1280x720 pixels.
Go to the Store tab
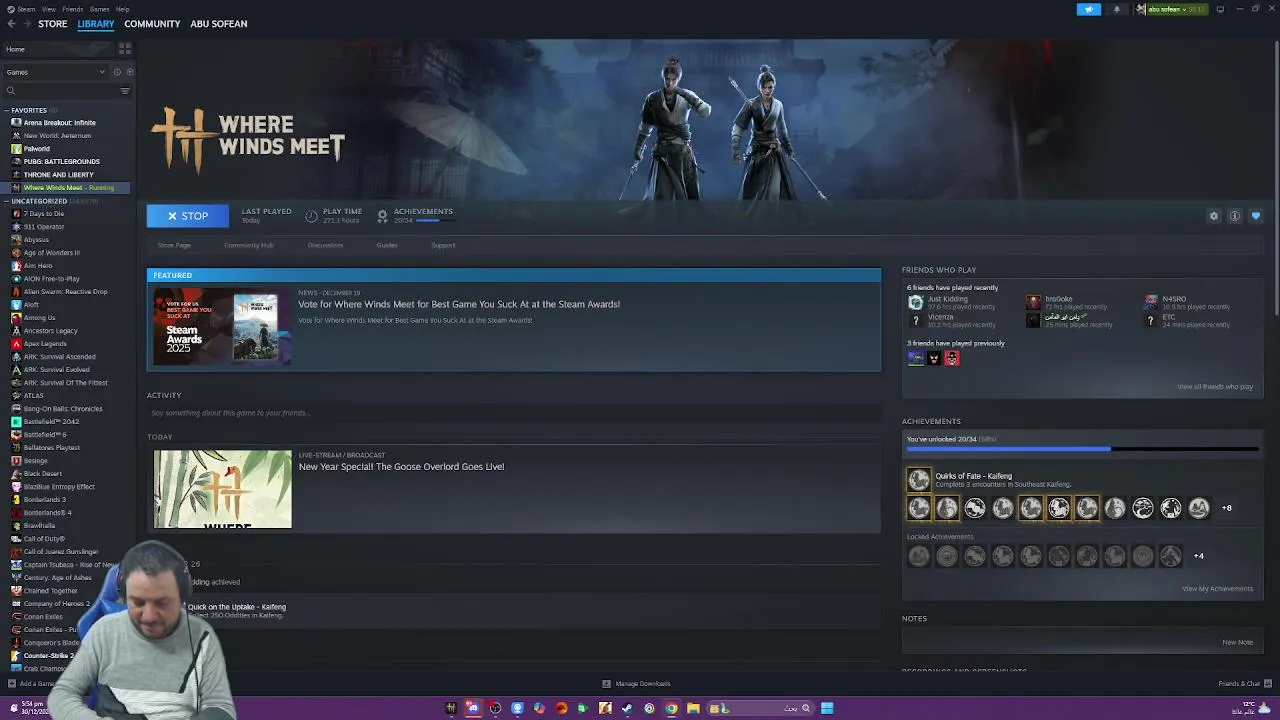53,24
